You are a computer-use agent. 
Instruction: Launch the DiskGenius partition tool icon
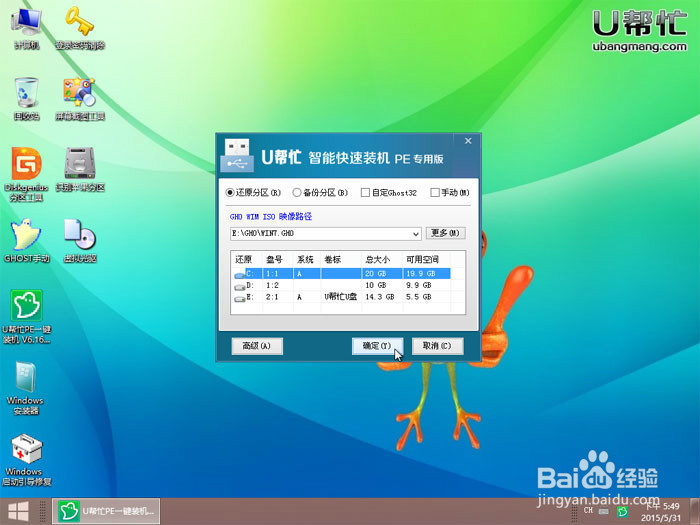26,174
